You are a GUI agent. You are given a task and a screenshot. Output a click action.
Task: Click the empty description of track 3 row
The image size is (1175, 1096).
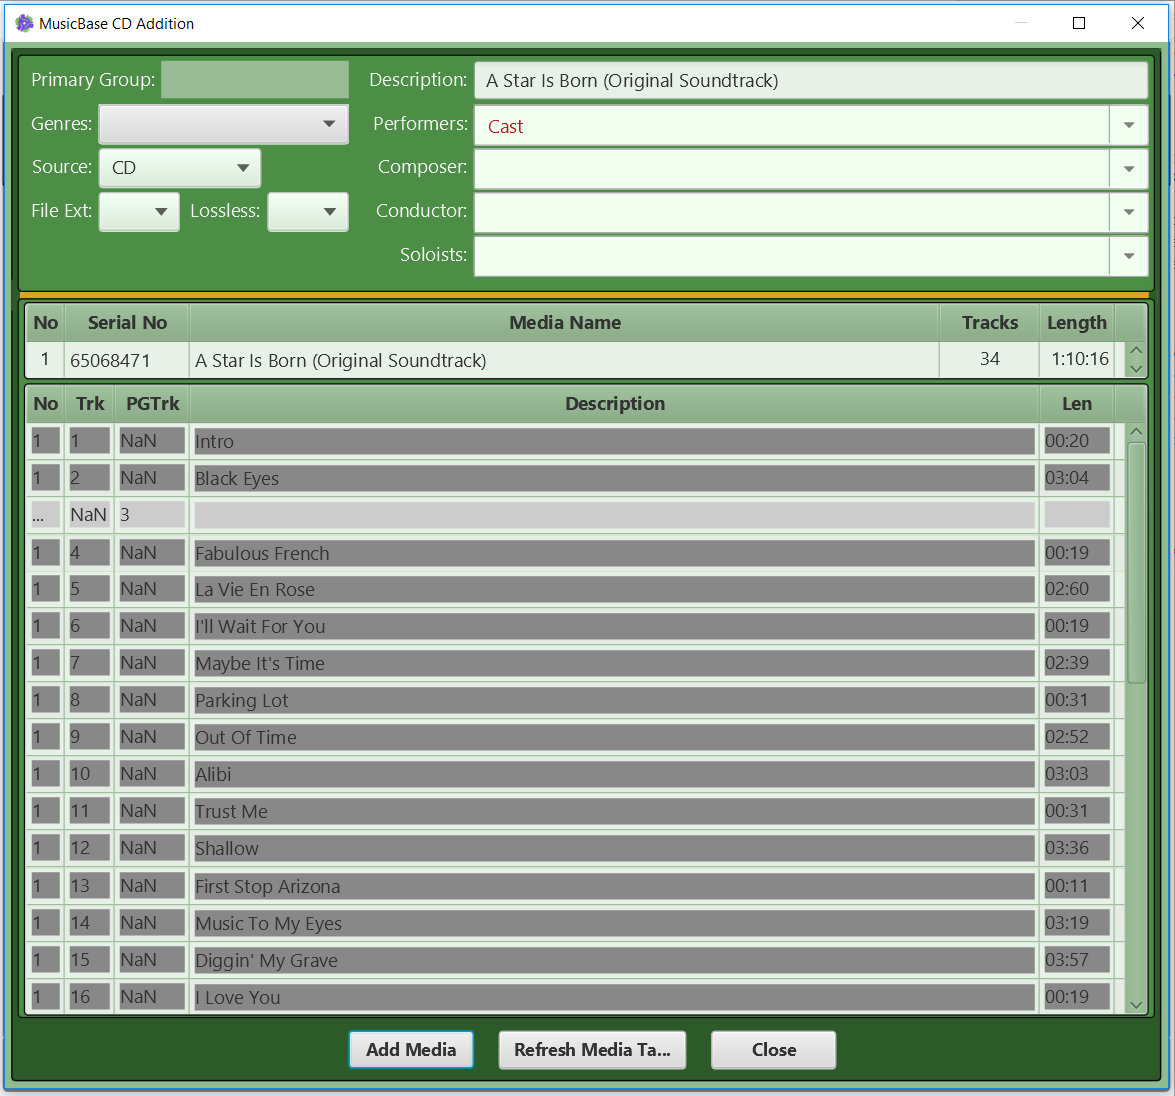click(x=614, y=515)
